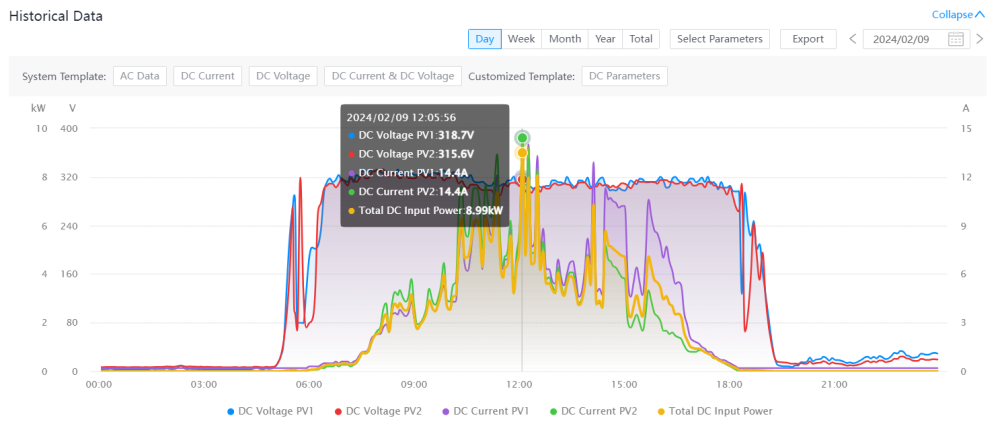Viewport: 1000px width, 426px height.
Task: Switch to the Week view tab
Action: point(521,39)
